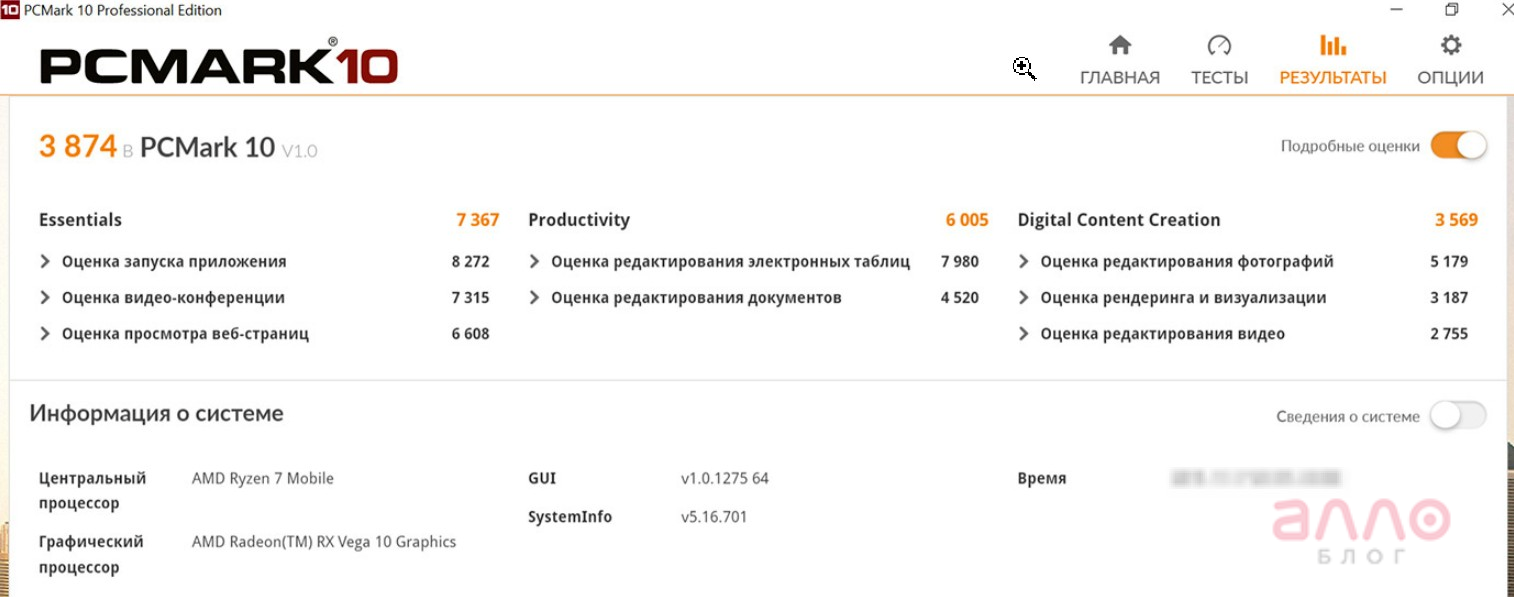Click the score value 8 272
This screenshot has width=1514, height=597.
tap(470, 262)
